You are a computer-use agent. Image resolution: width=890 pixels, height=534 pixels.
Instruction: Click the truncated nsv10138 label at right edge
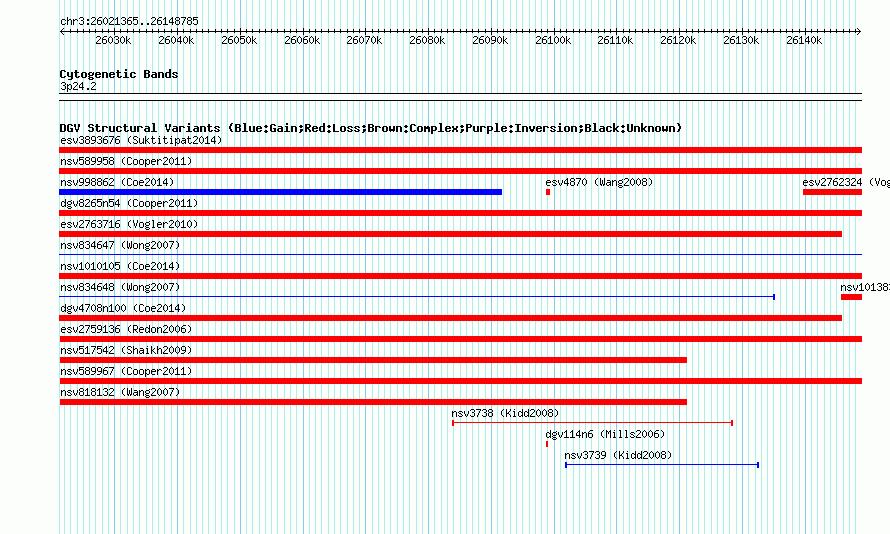point(865,287)
